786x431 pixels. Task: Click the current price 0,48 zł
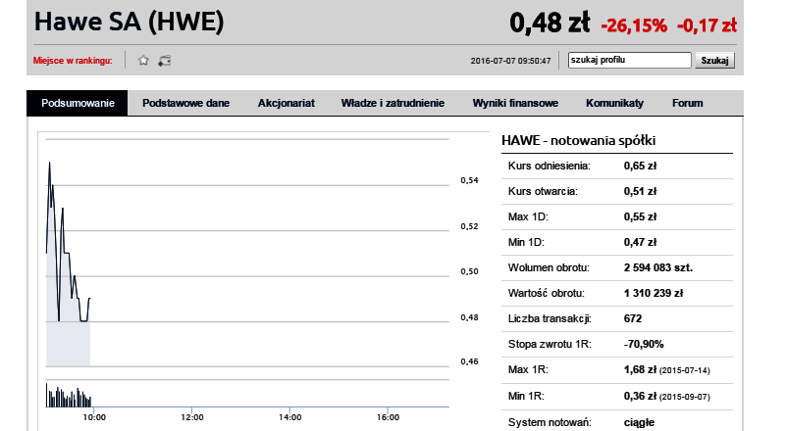point(550,23)
